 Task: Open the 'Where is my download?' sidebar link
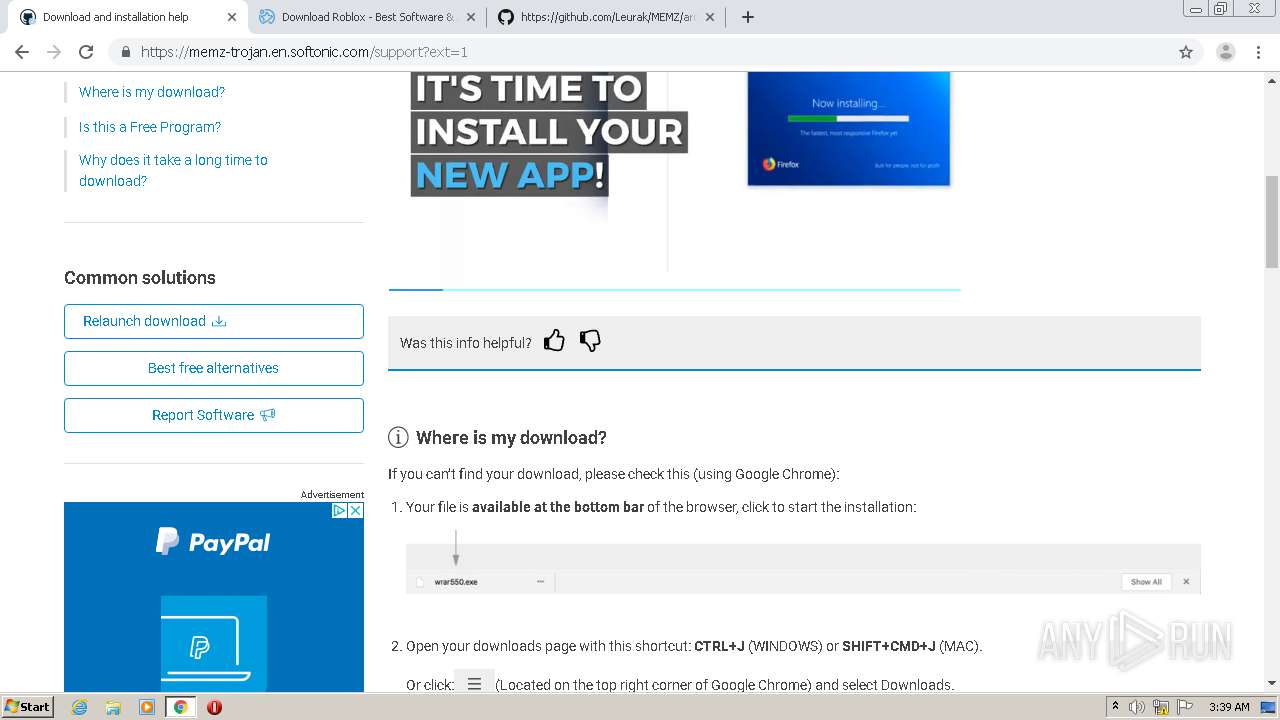pos(152,92)
